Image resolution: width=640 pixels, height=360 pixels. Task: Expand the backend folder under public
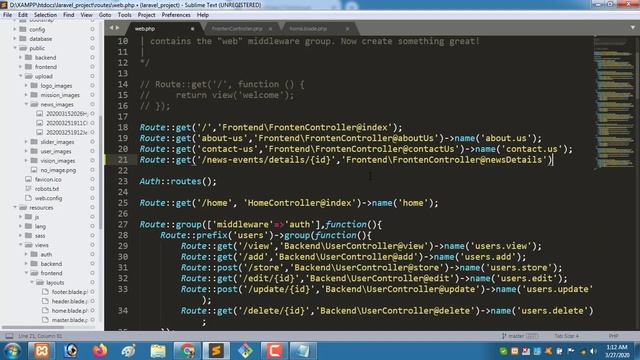coord(21,57)
